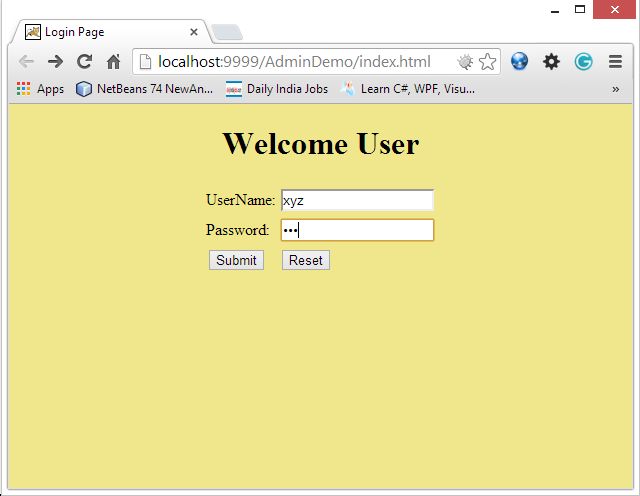Focus the UserName text field
640x496 pixels.
point(357,200)
